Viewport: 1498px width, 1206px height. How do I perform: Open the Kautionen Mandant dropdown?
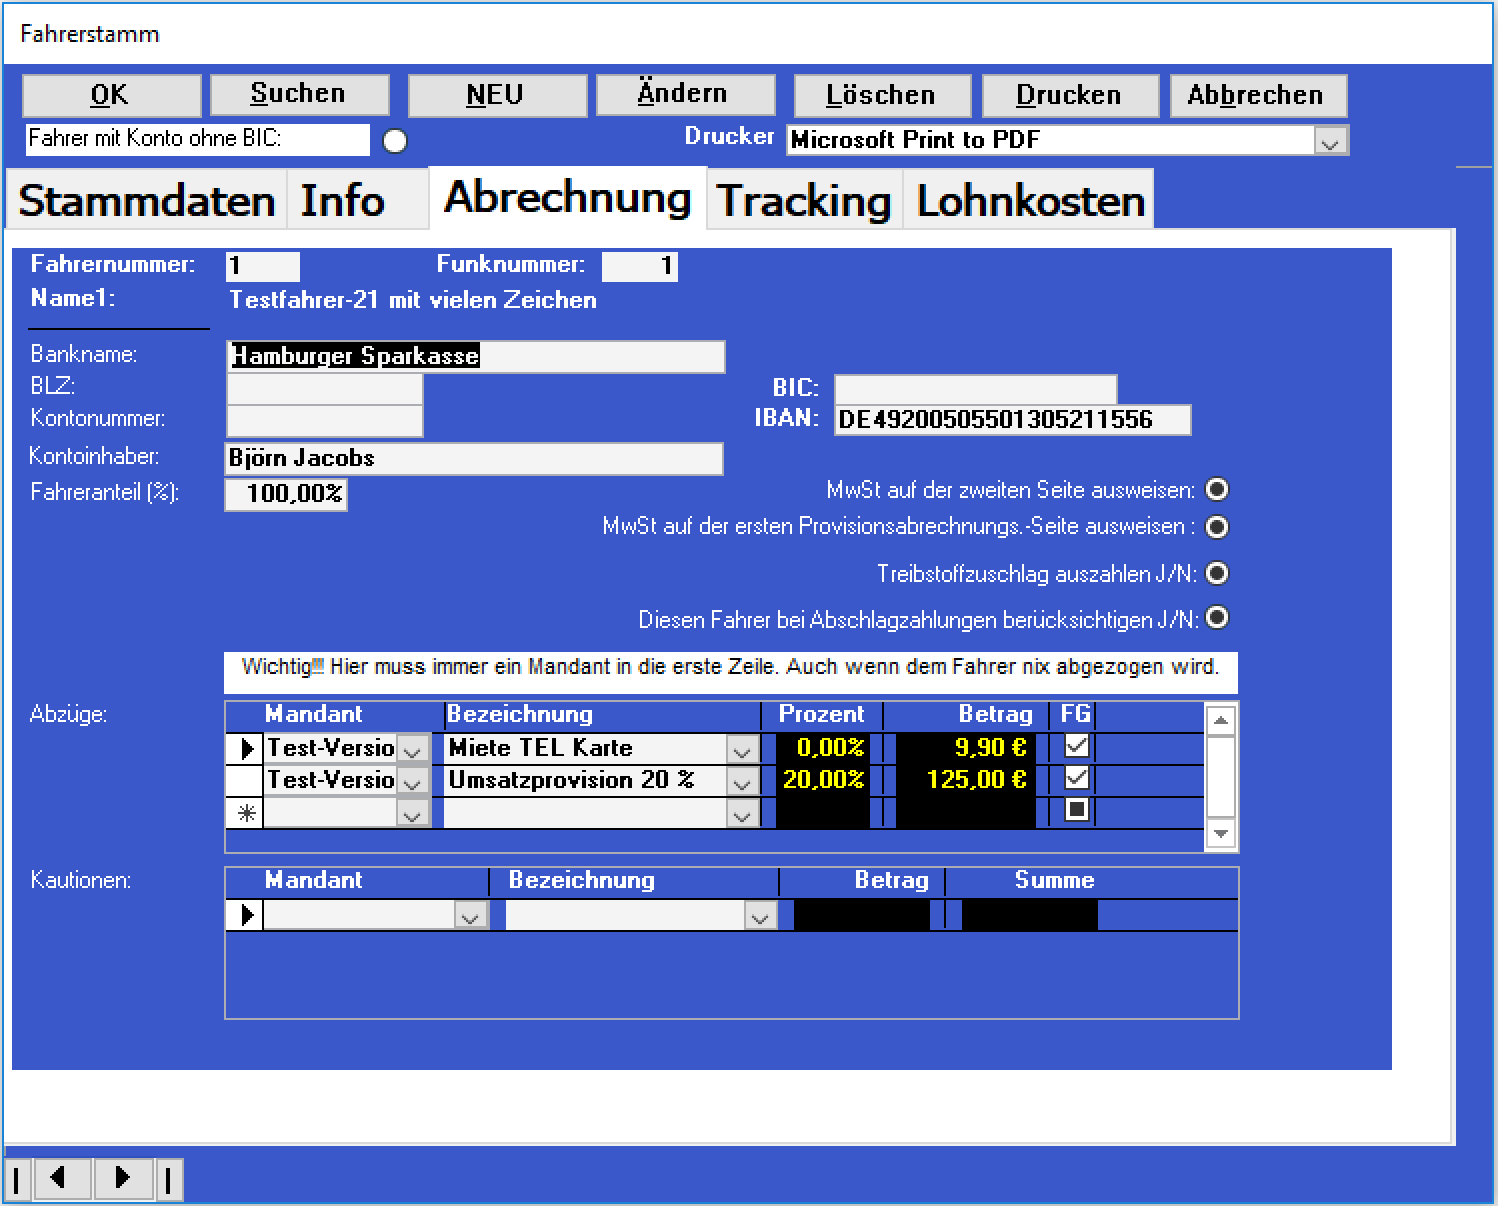(x=469, y=916)
